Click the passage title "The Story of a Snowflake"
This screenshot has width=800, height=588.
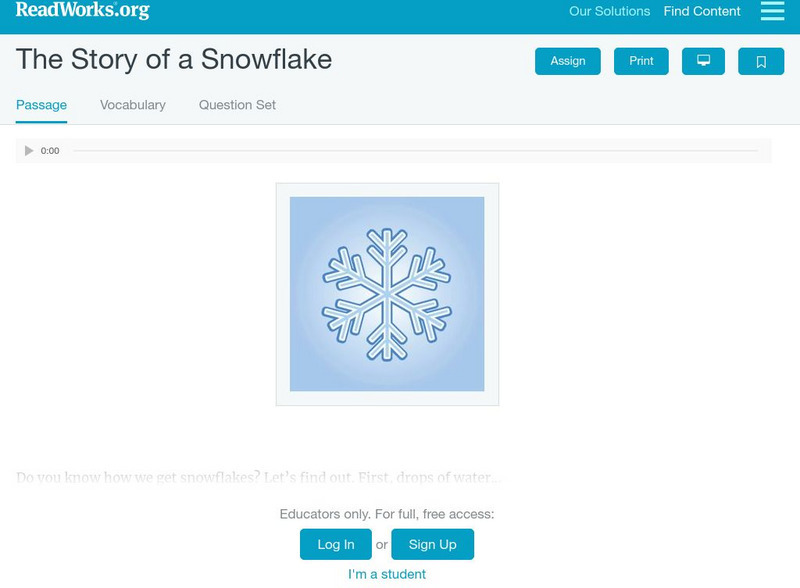174,59
